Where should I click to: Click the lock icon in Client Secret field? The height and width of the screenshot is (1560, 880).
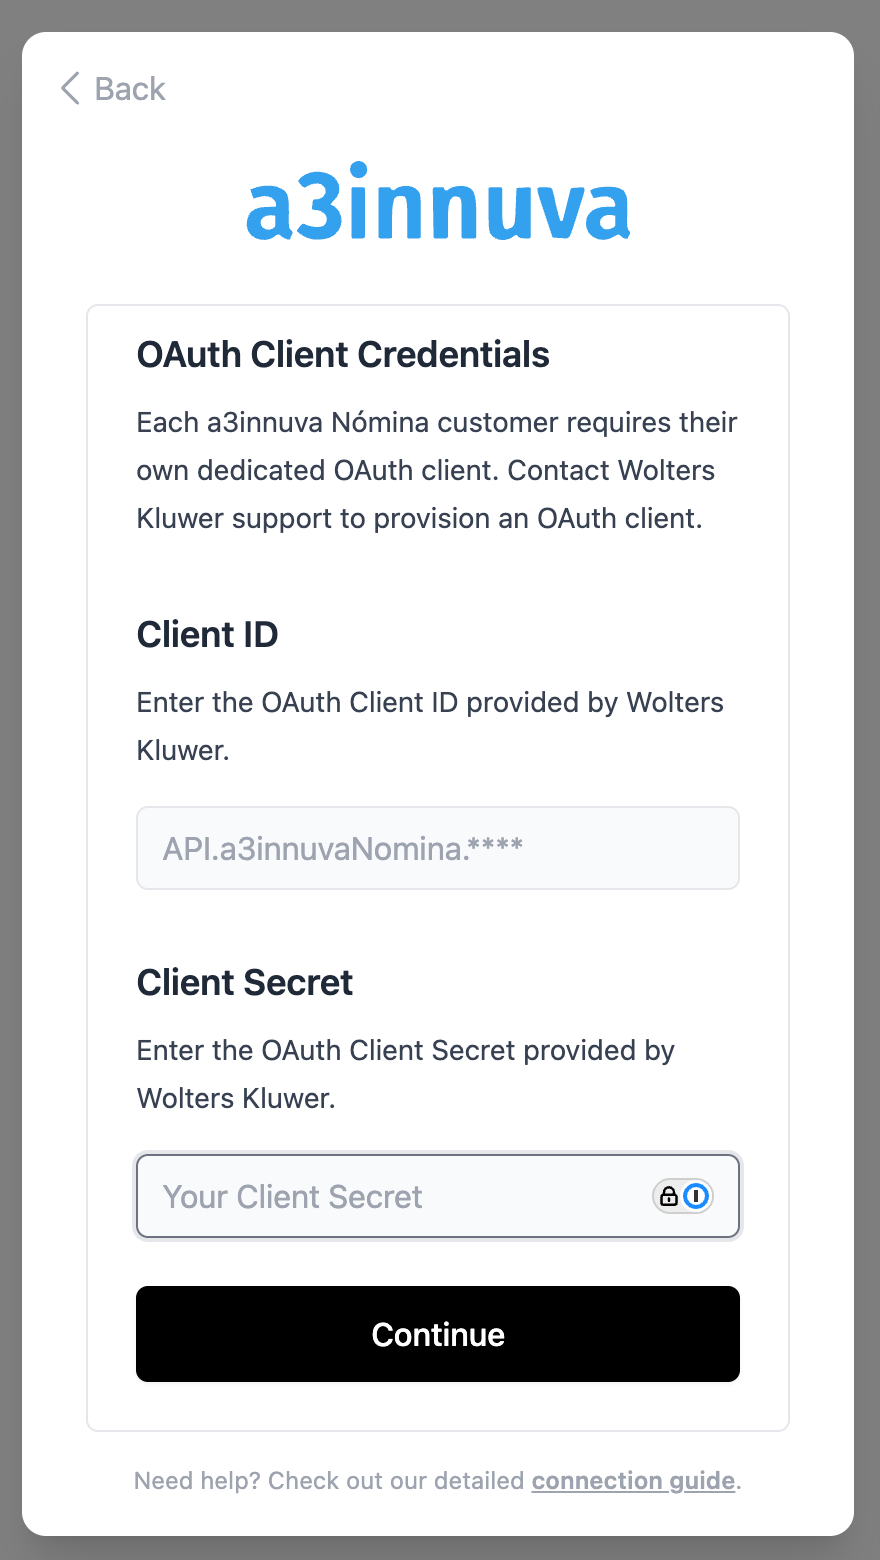click(669, 1196)
